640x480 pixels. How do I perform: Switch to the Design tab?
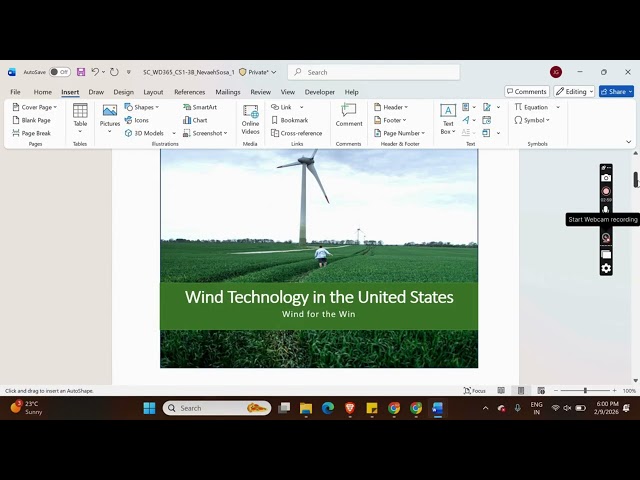(124, 92)
